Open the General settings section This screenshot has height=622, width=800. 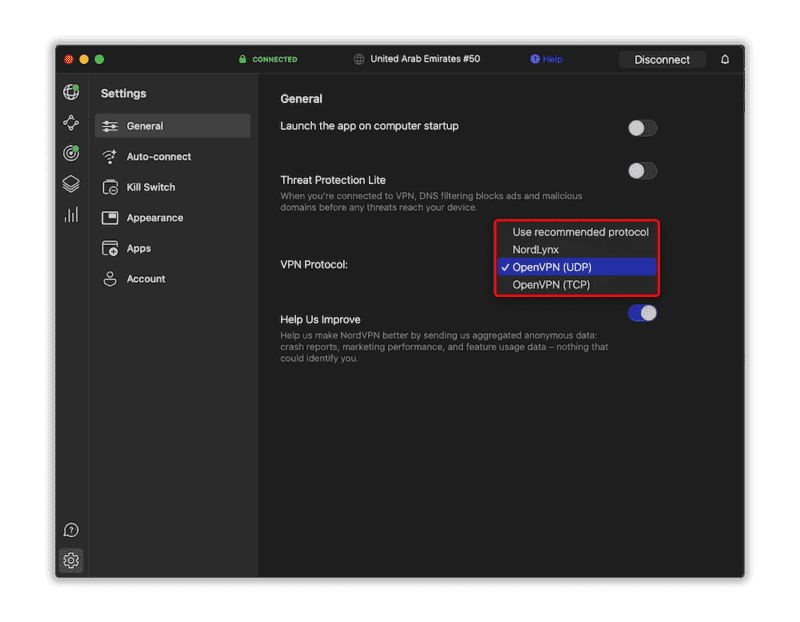[172, 126]
